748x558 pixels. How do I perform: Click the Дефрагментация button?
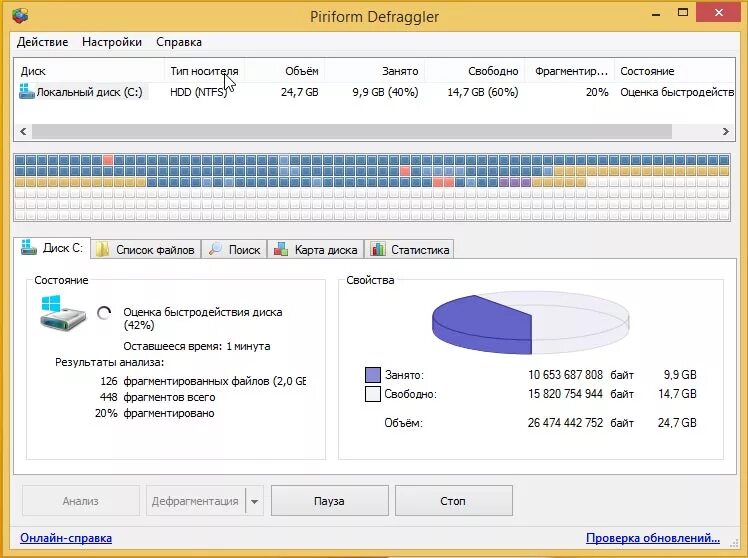[196, 501]
